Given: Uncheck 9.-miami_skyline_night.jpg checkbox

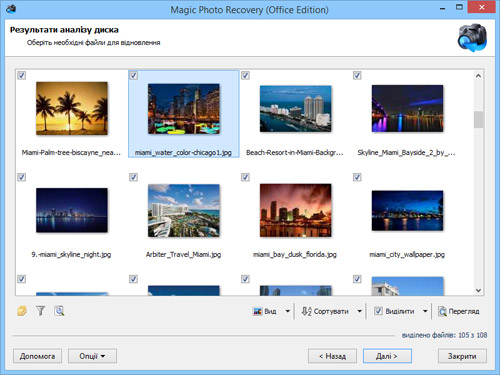Looking at the screenshot, I should [x=22, y=177].
